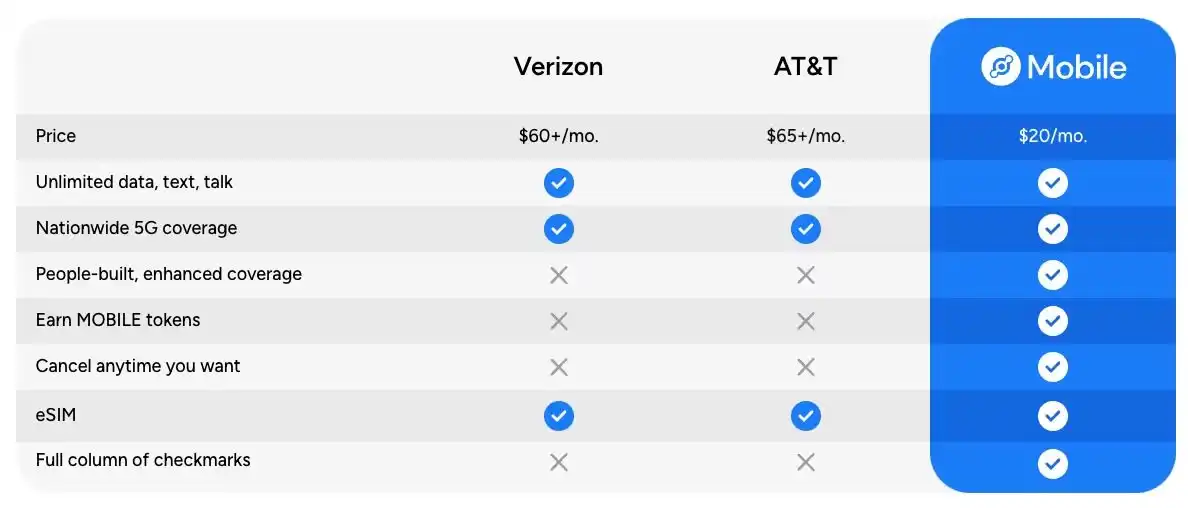Click AT&T's X for people-built coverage
The image size is (1188, 508).
tap(805, 275)
